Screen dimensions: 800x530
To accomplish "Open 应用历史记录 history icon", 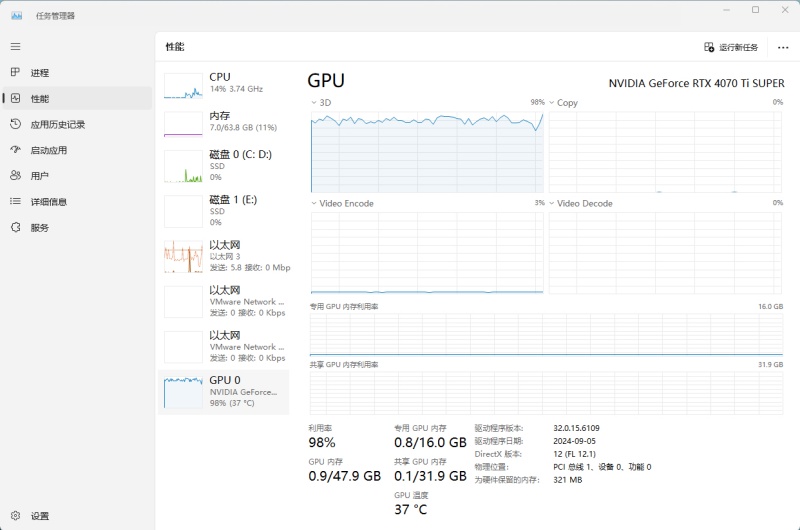I will click(x=15, y=124).
